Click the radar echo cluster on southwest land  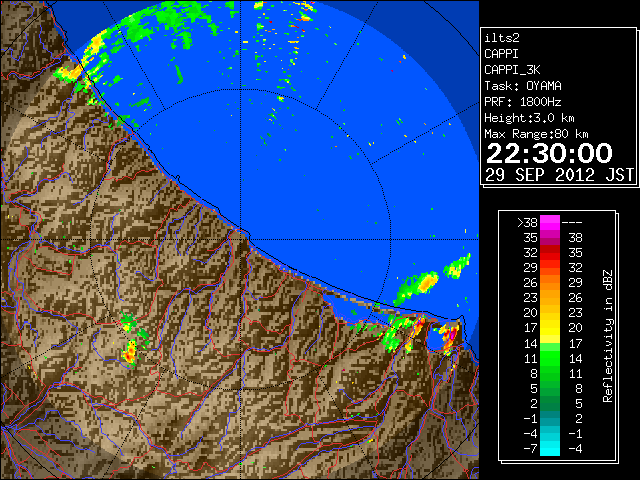tap(131, 353)
